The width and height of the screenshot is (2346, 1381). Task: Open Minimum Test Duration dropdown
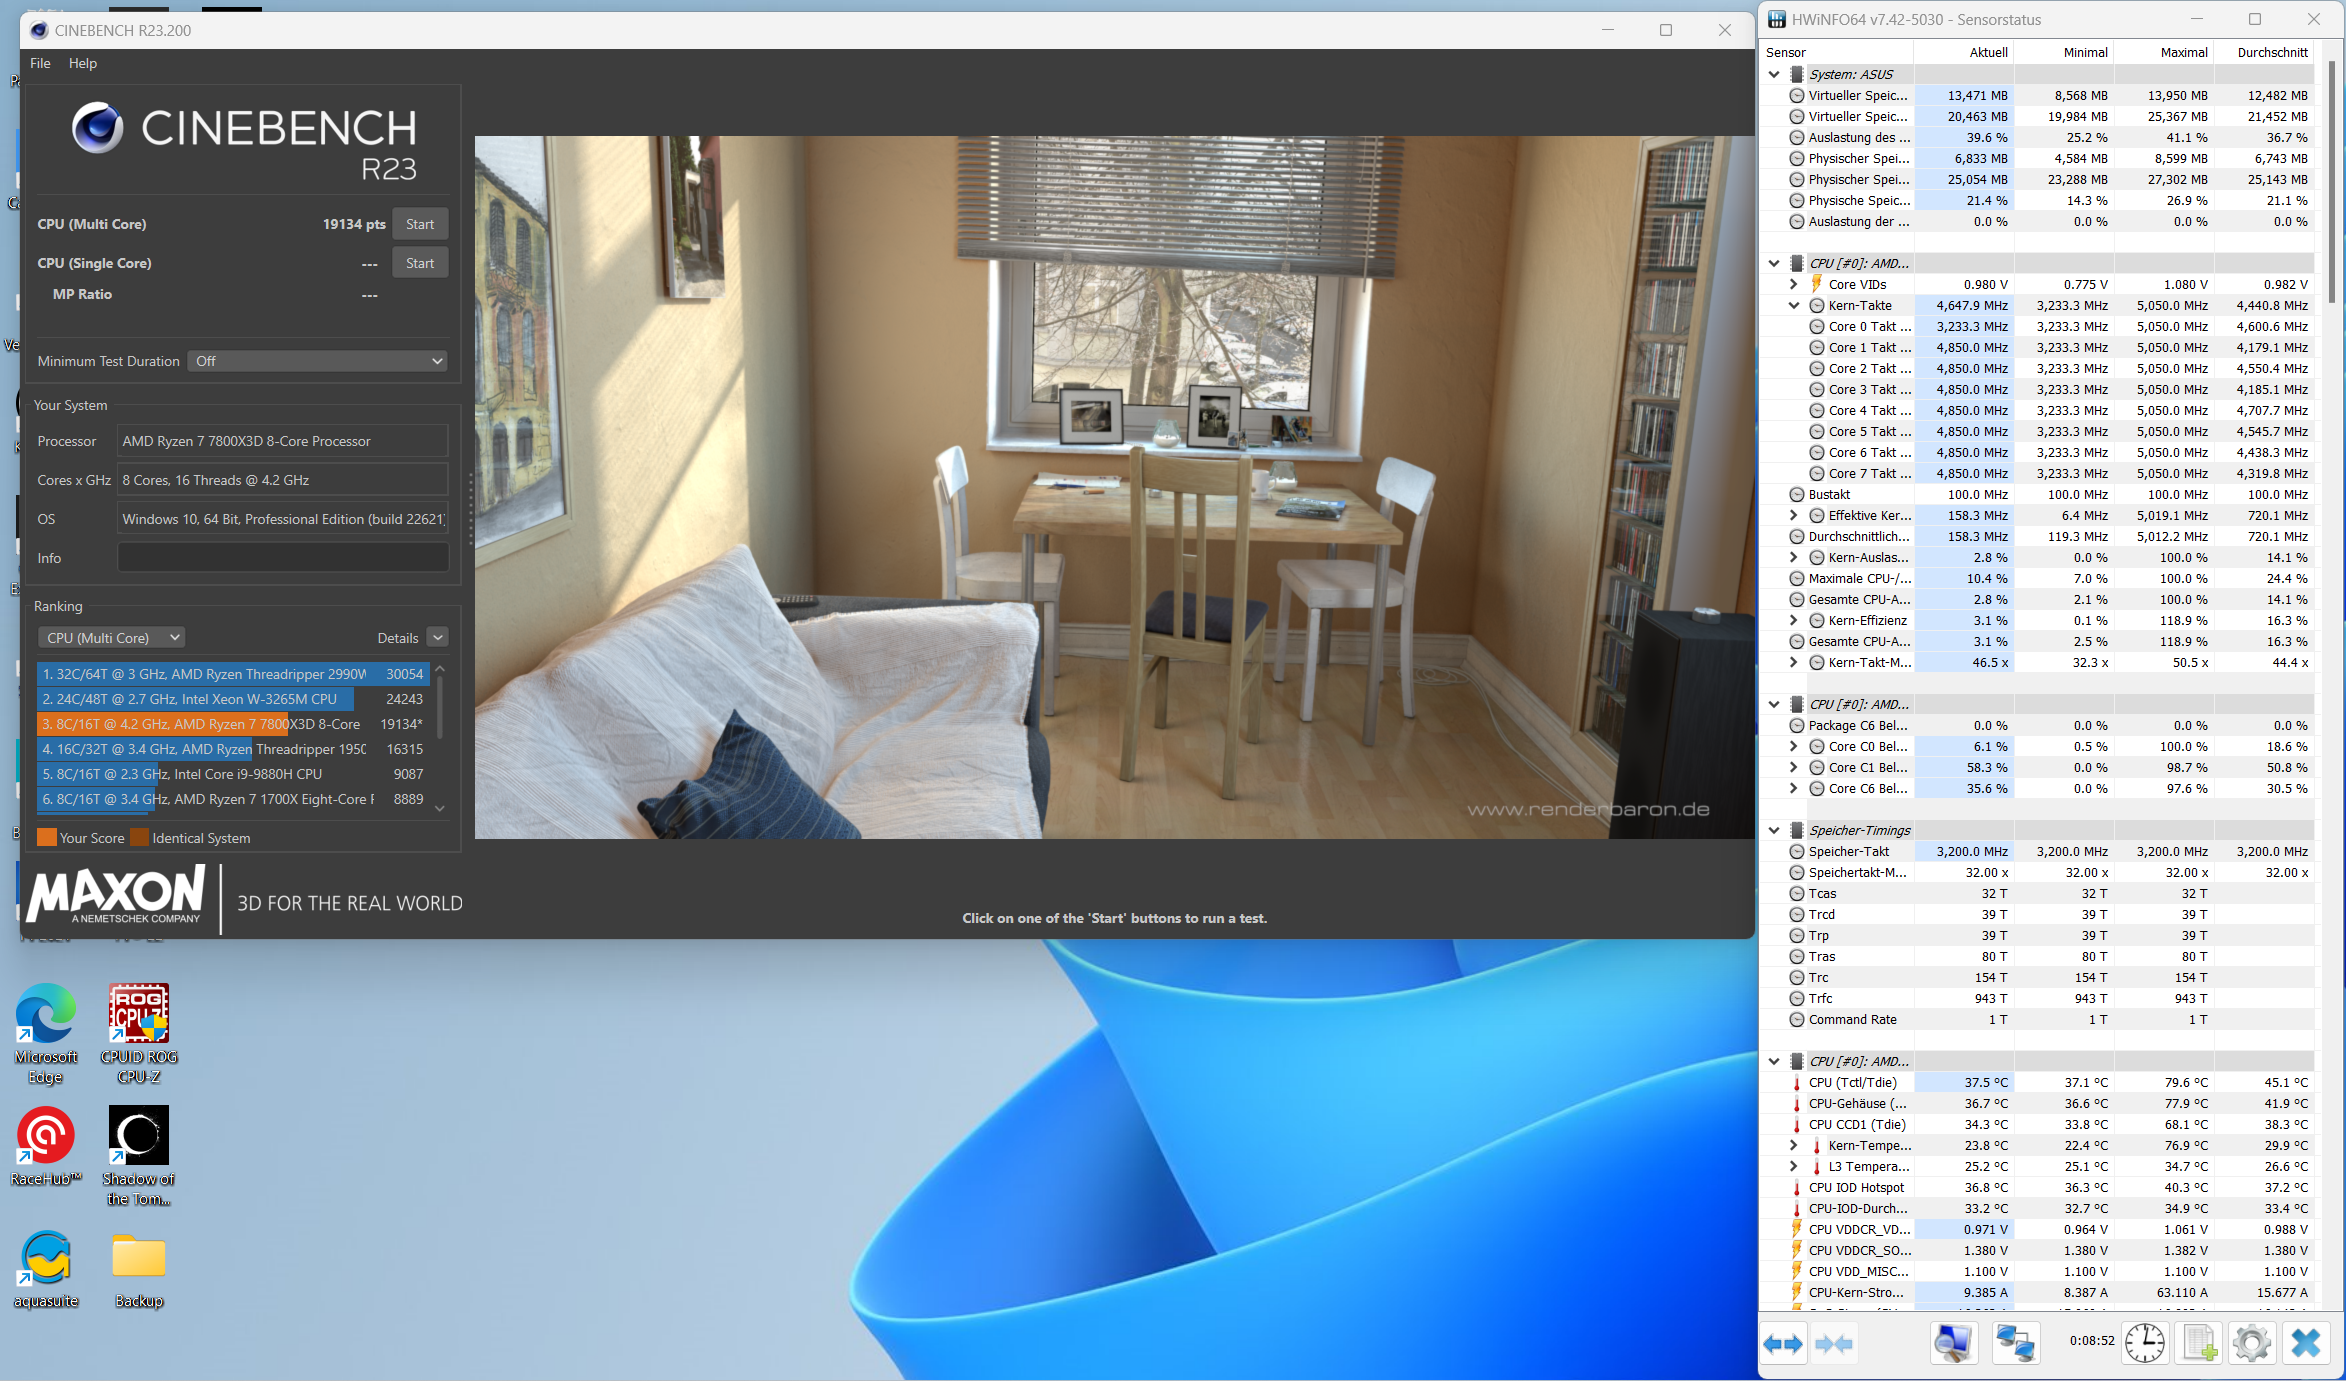click(x=317, y=361)
